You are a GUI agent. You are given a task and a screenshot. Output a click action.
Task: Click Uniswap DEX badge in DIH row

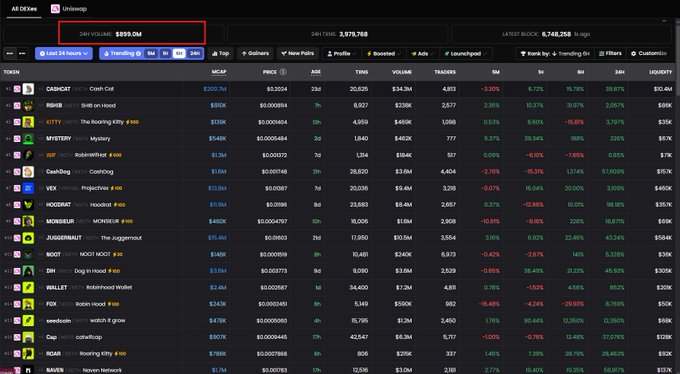pos(17,271)
